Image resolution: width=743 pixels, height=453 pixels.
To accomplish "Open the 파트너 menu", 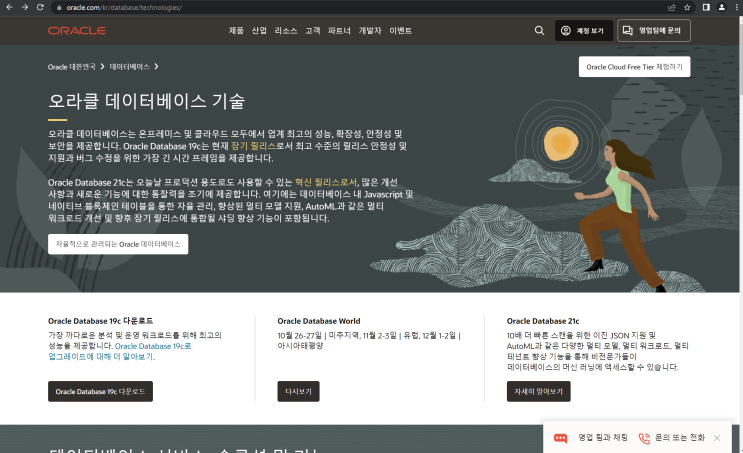I will 339,30.
